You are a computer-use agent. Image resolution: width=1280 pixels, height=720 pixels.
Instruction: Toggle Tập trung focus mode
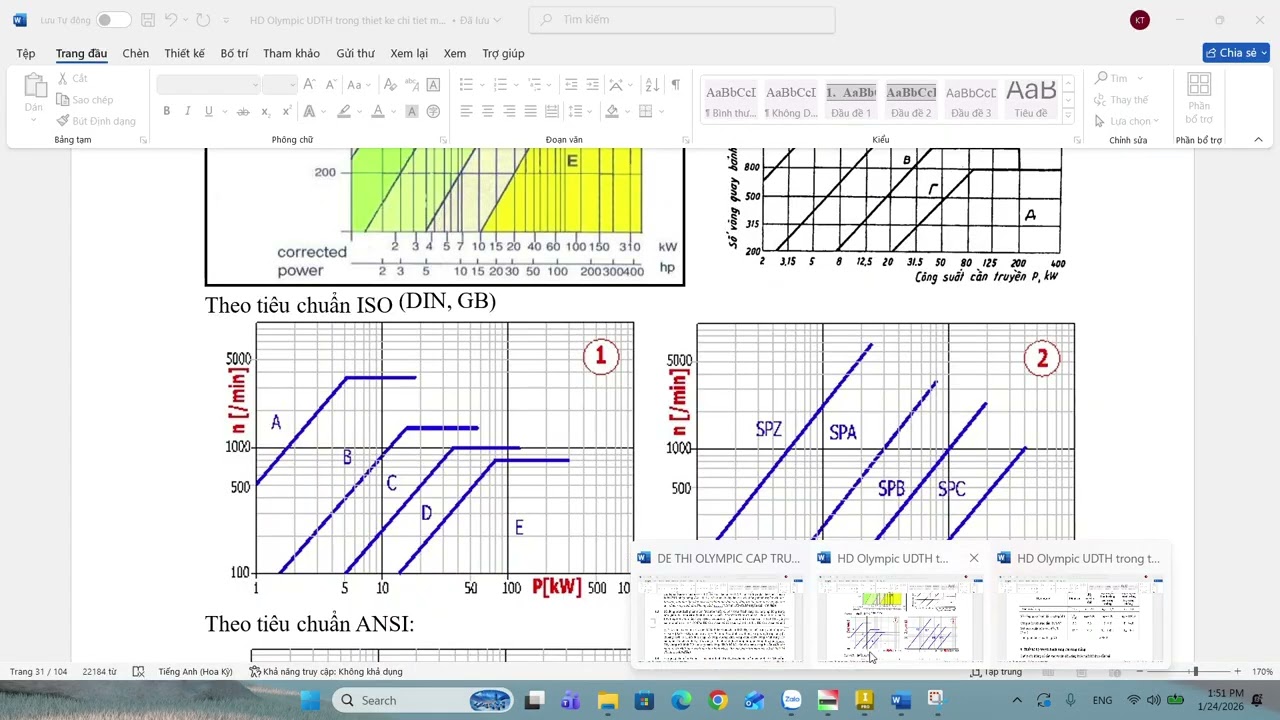[x=995, y=672]
